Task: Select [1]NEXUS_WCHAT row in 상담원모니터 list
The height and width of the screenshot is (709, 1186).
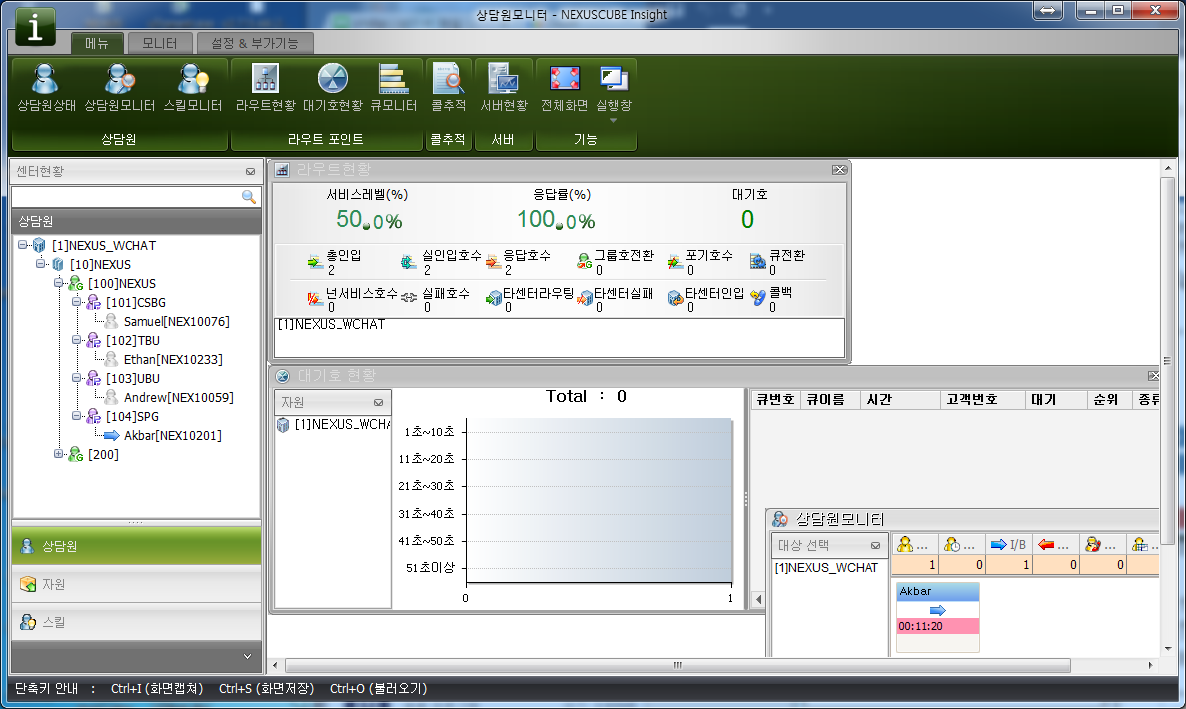Action: point(826,568)
